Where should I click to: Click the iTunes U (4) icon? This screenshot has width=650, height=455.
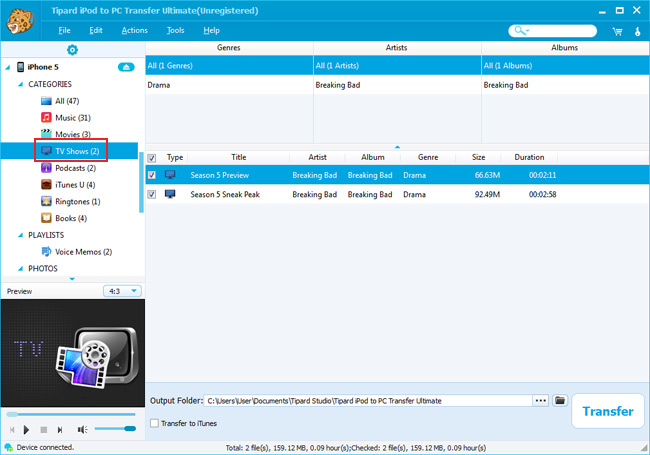(46, 184)
